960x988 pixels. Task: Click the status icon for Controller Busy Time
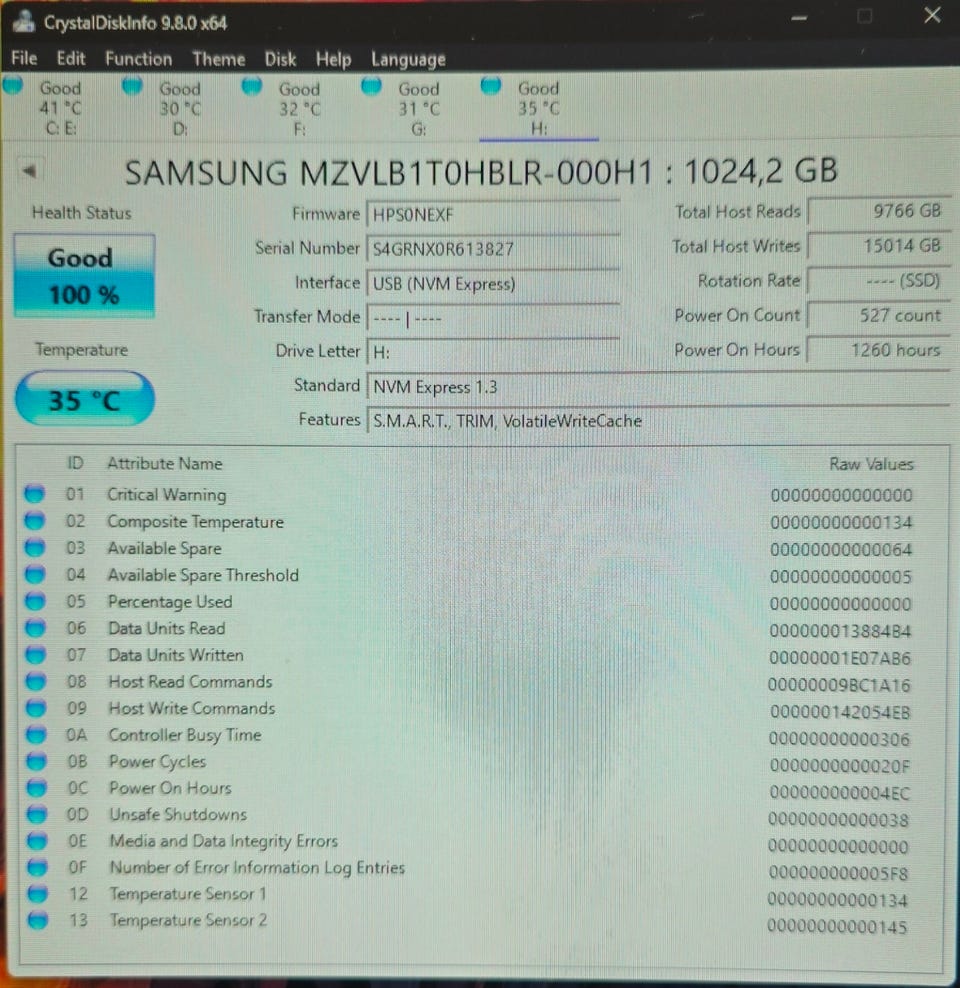pos(37,735)
